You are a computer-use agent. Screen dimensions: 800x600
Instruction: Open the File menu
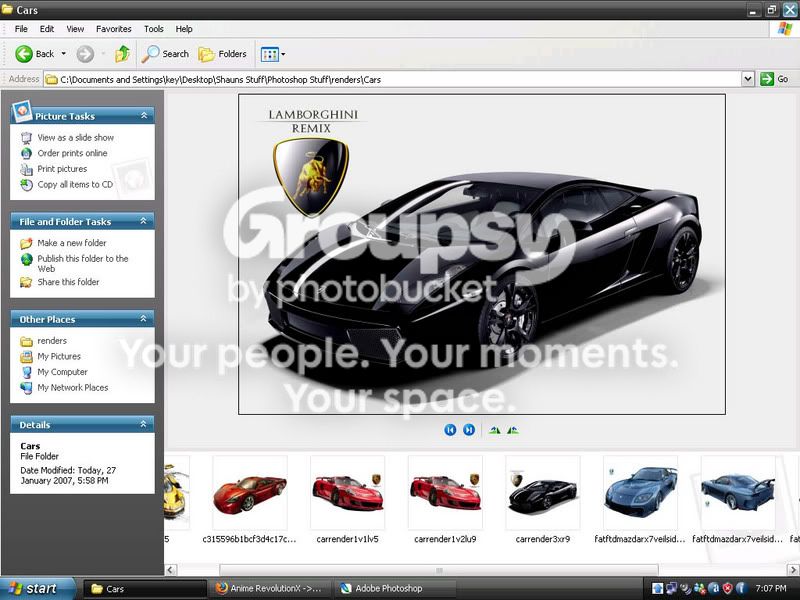tap(21, 29)
